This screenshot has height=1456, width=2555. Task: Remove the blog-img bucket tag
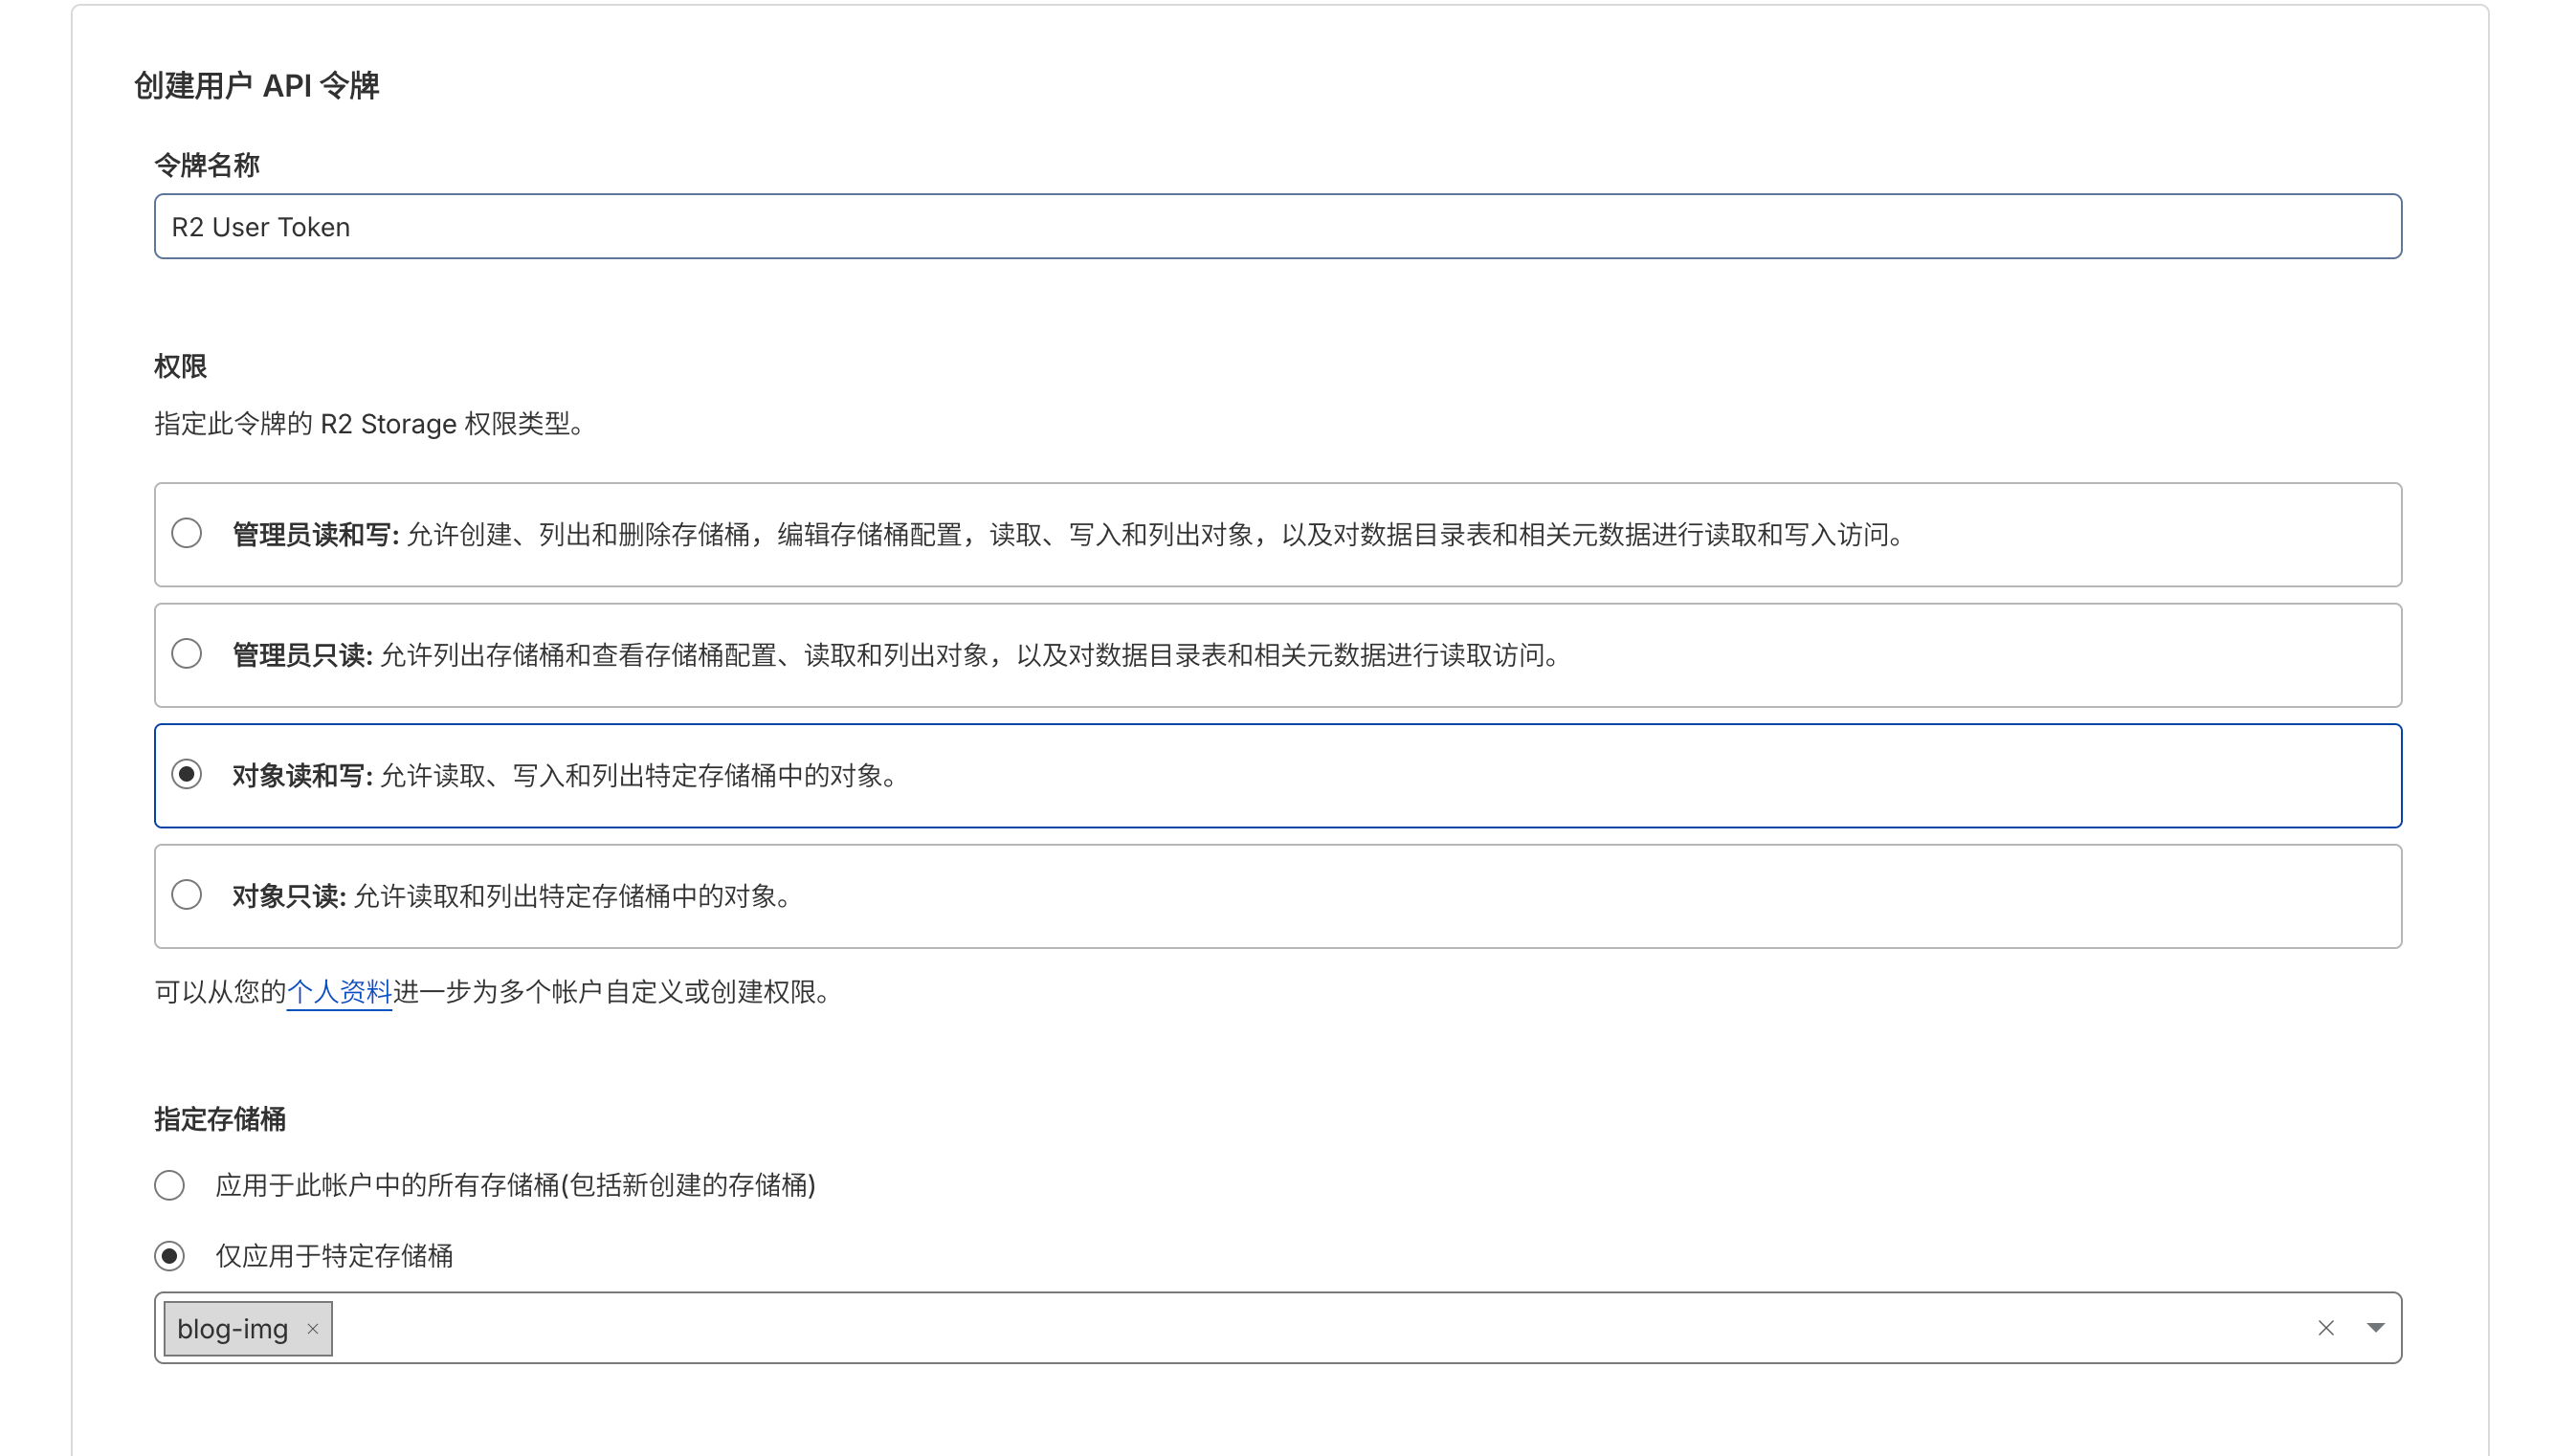[312, 1328]
